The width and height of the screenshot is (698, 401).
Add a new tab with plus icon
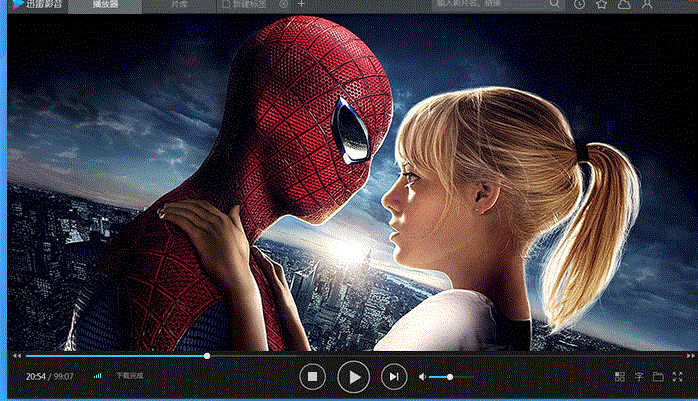click(303, 5)
